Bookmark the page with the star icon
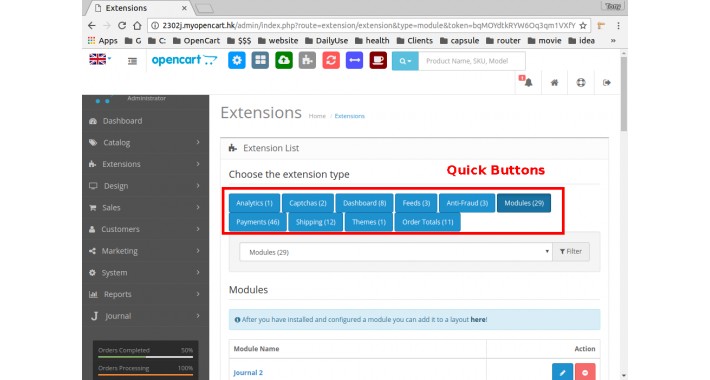The height and width of the screenshot is (380, 710). (x=583, y=25)
